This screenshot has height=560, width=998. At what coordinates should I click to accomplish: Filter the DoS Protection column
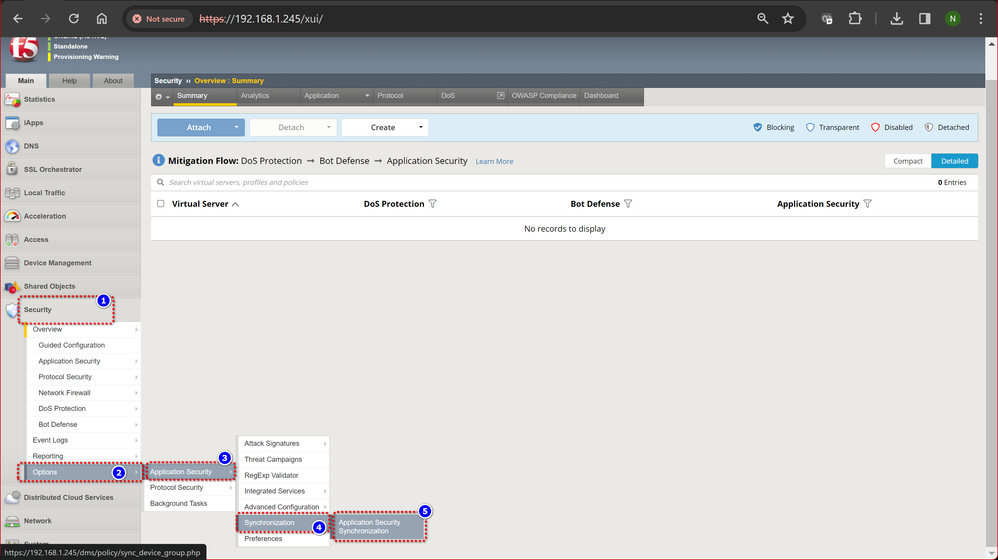(x=433, y=204)
